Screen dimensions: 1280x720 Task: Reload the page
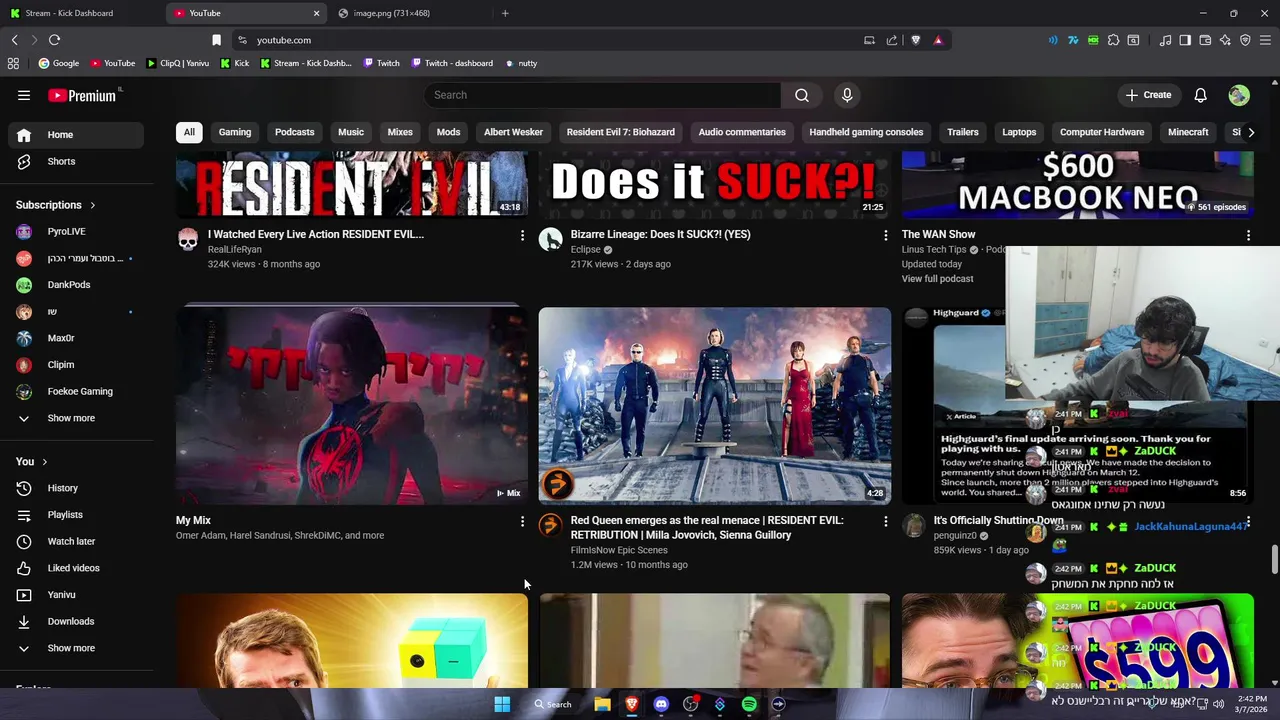(x=54, y=40)
